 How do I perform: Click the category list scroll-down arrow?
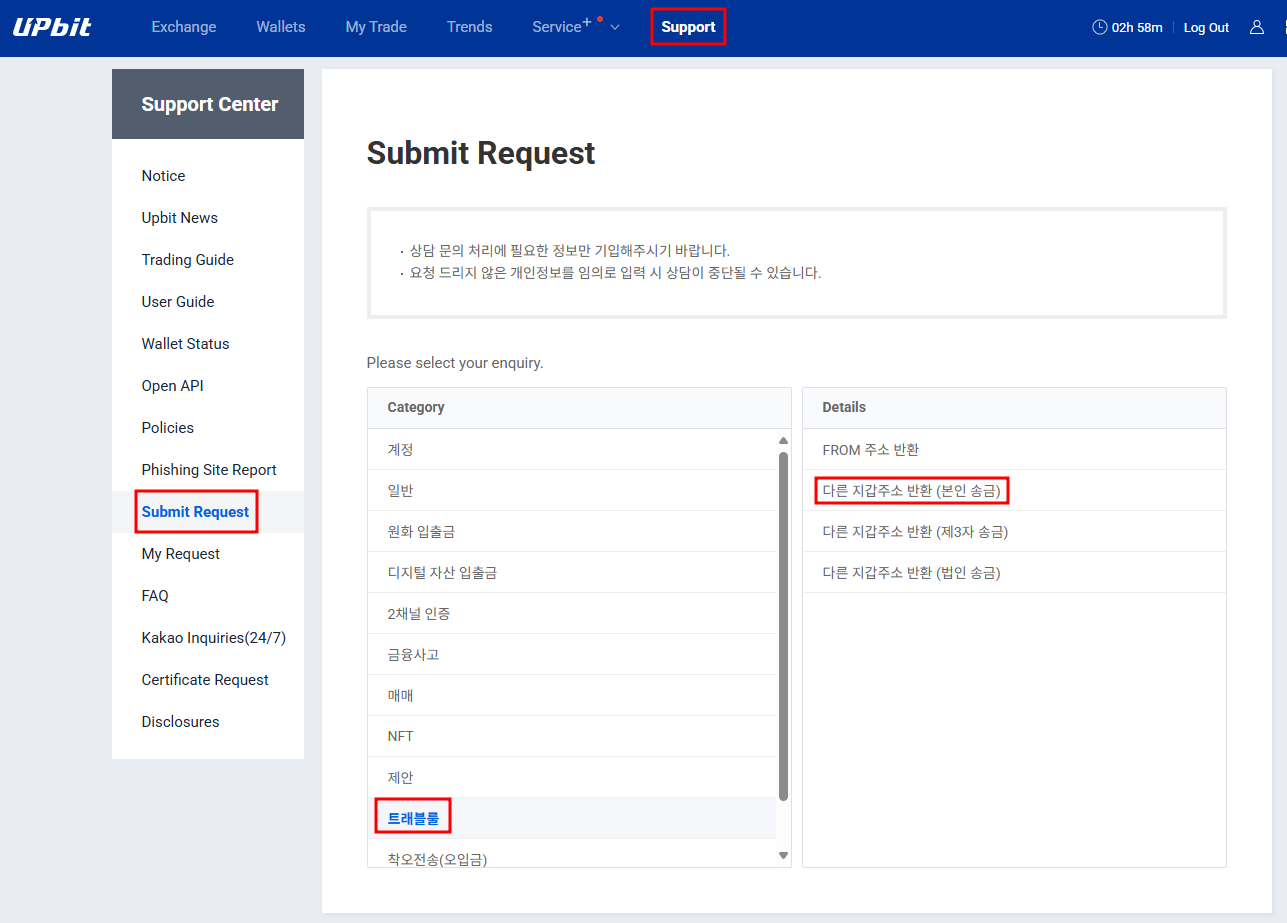pos(783,855)
